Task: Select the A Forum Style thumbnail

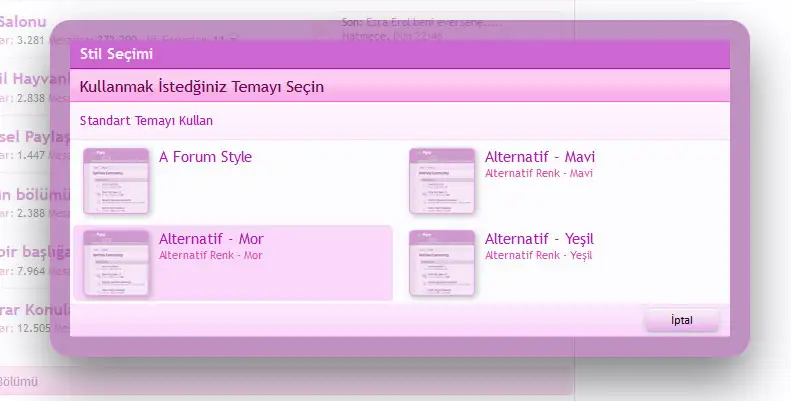Action: [x=116, y=181]
